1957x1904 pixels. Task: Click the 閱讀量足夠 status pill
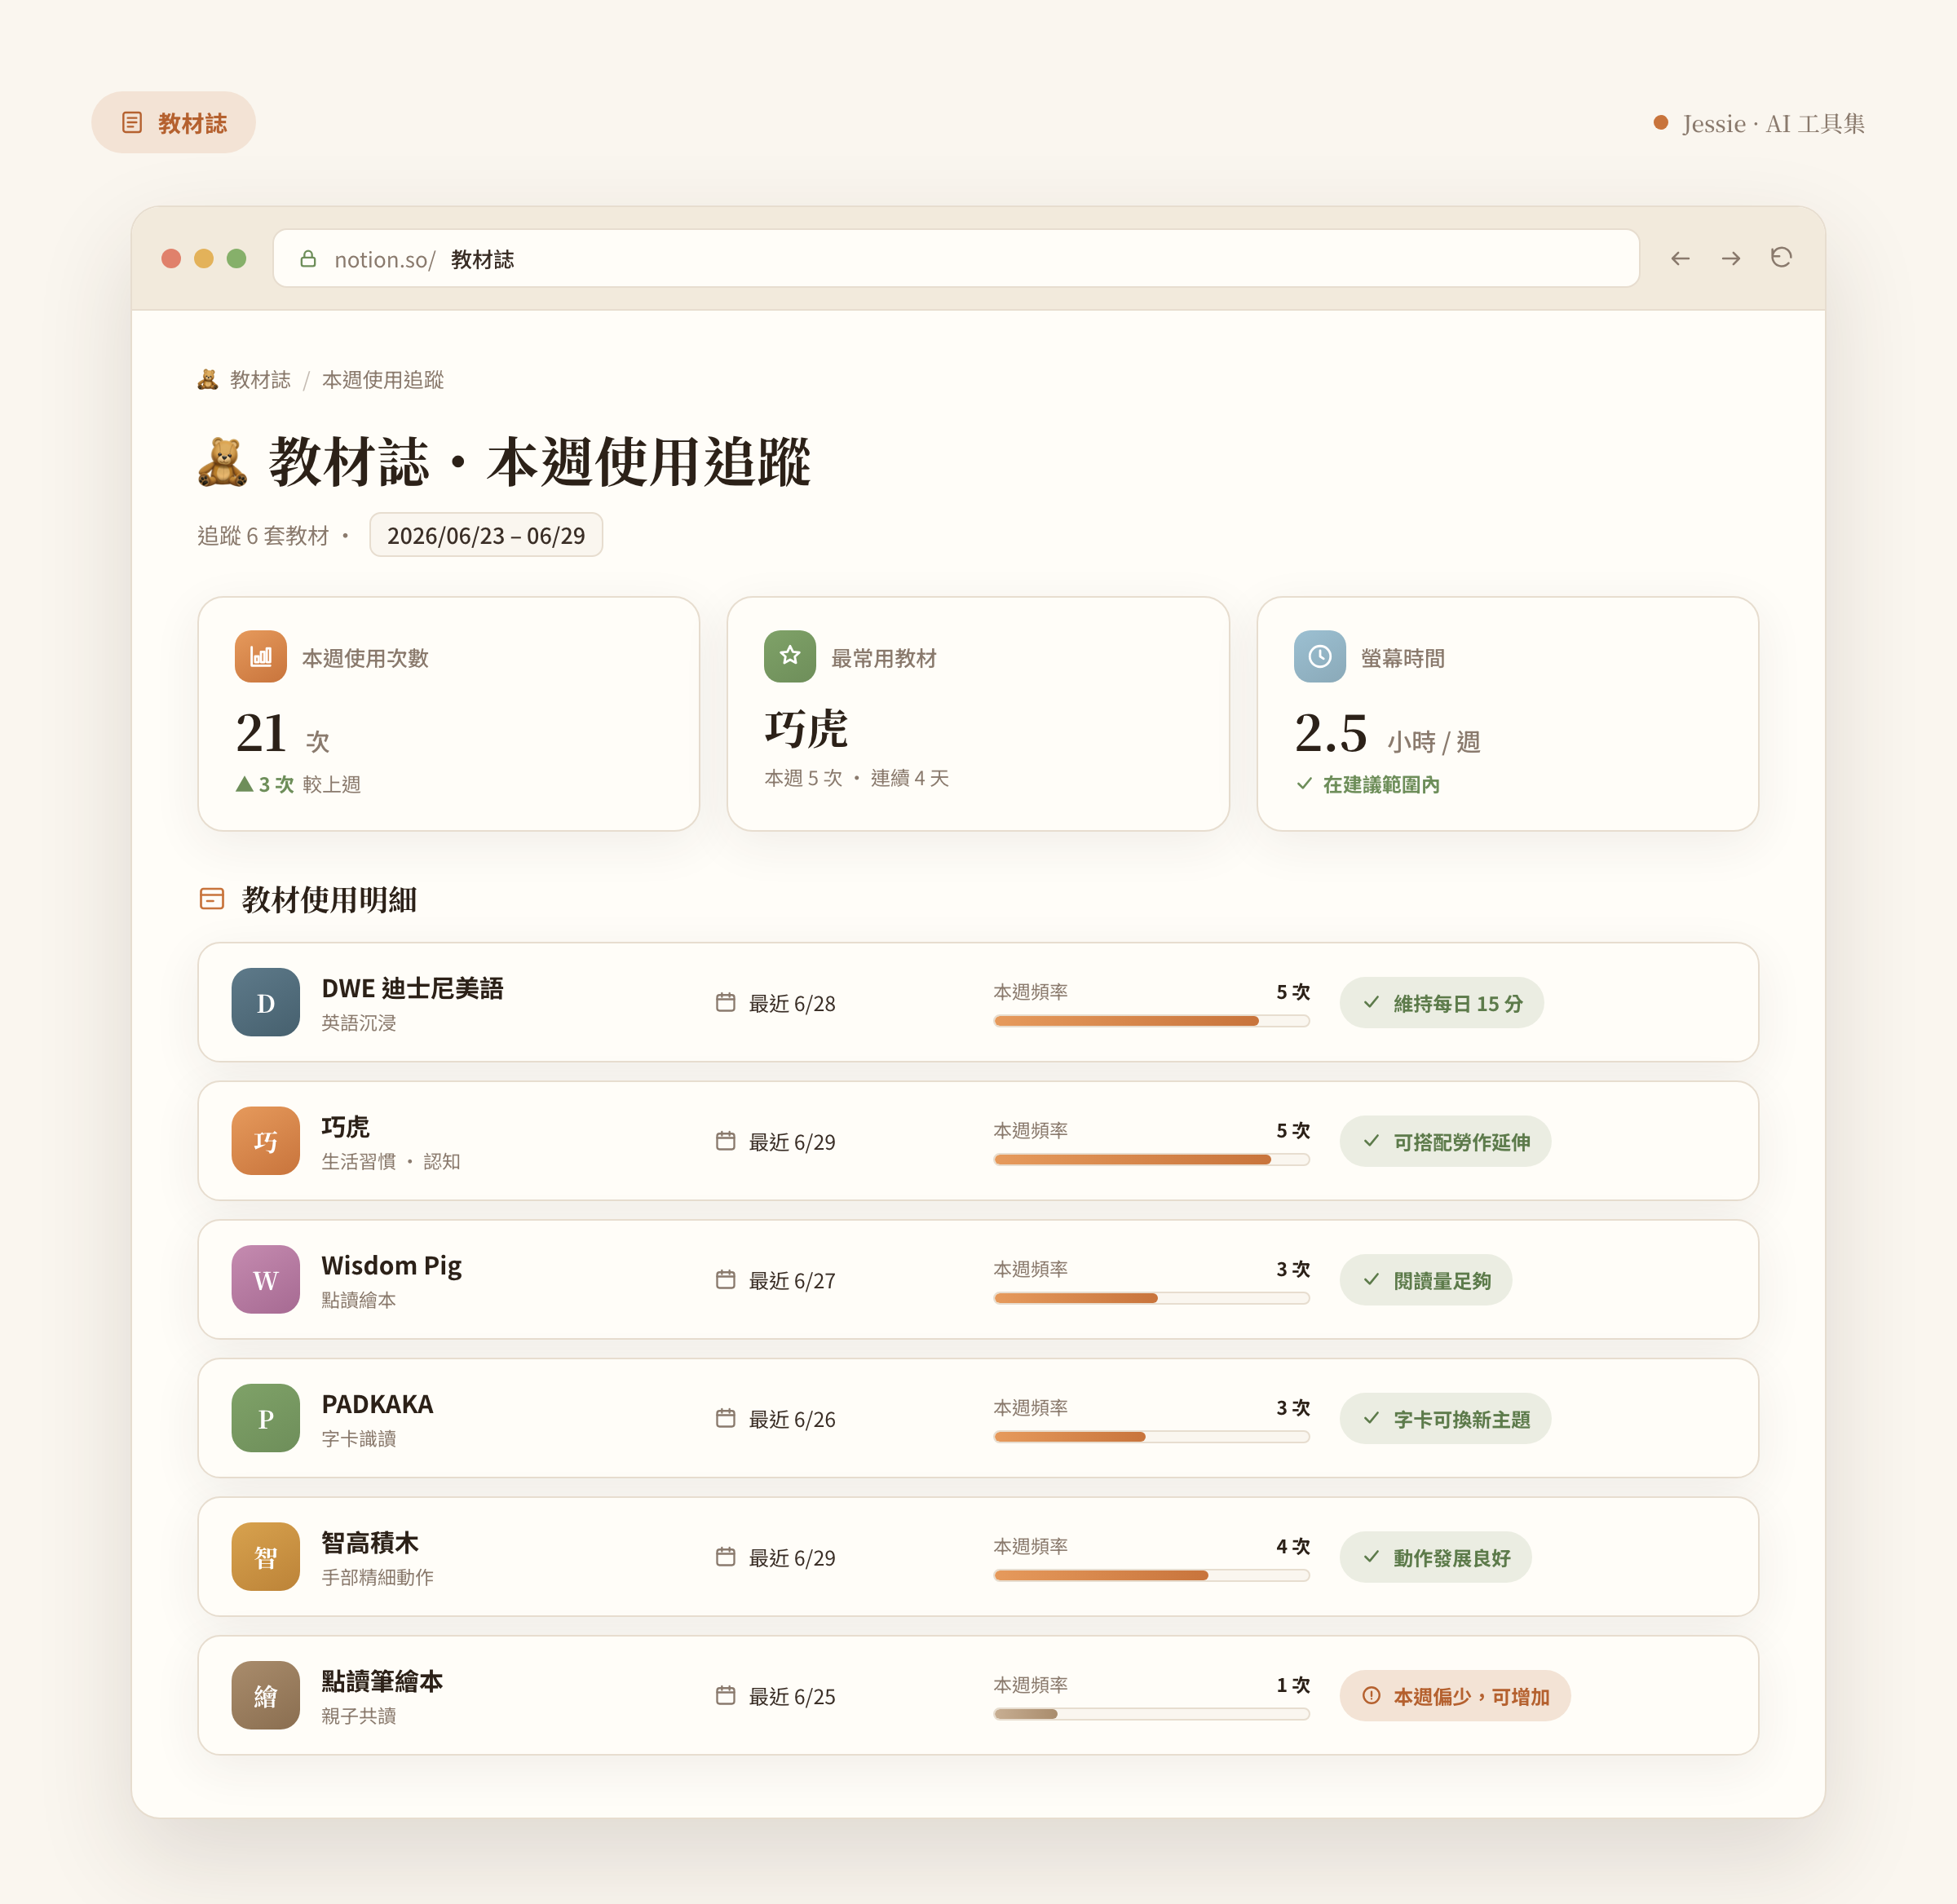click(x=1425, y=1280)
